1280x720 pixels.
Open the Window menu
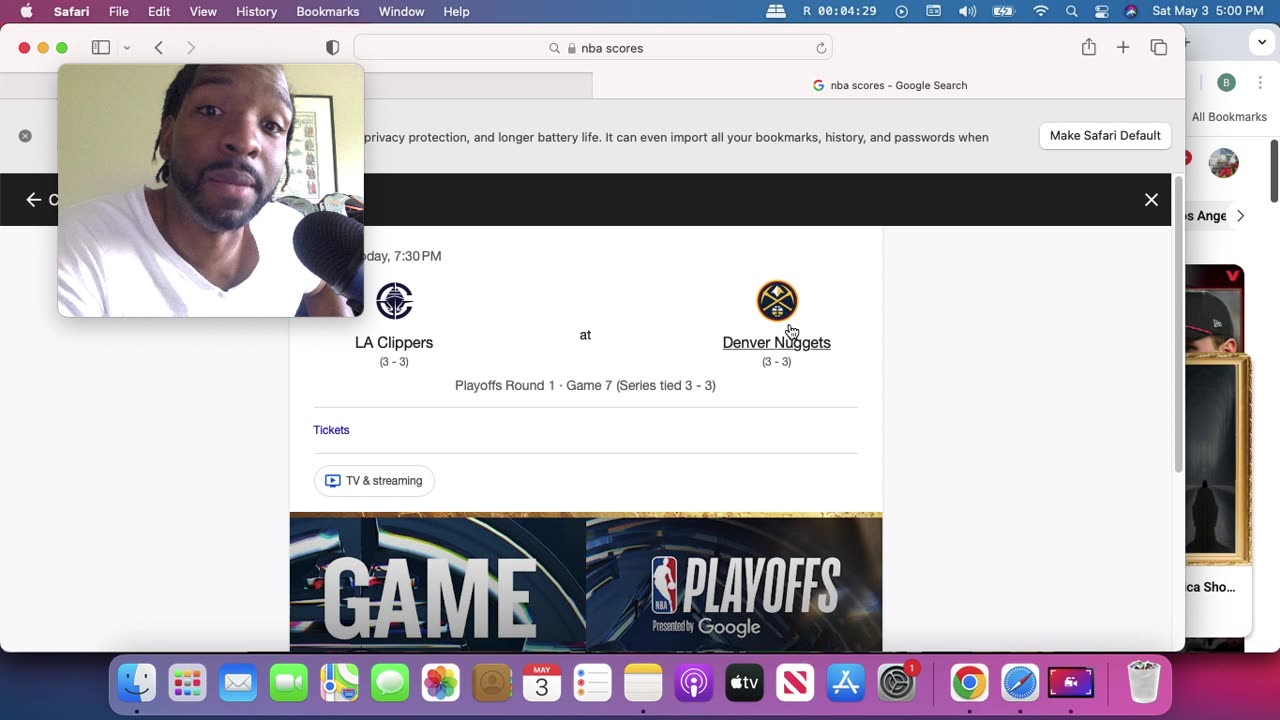401,12
